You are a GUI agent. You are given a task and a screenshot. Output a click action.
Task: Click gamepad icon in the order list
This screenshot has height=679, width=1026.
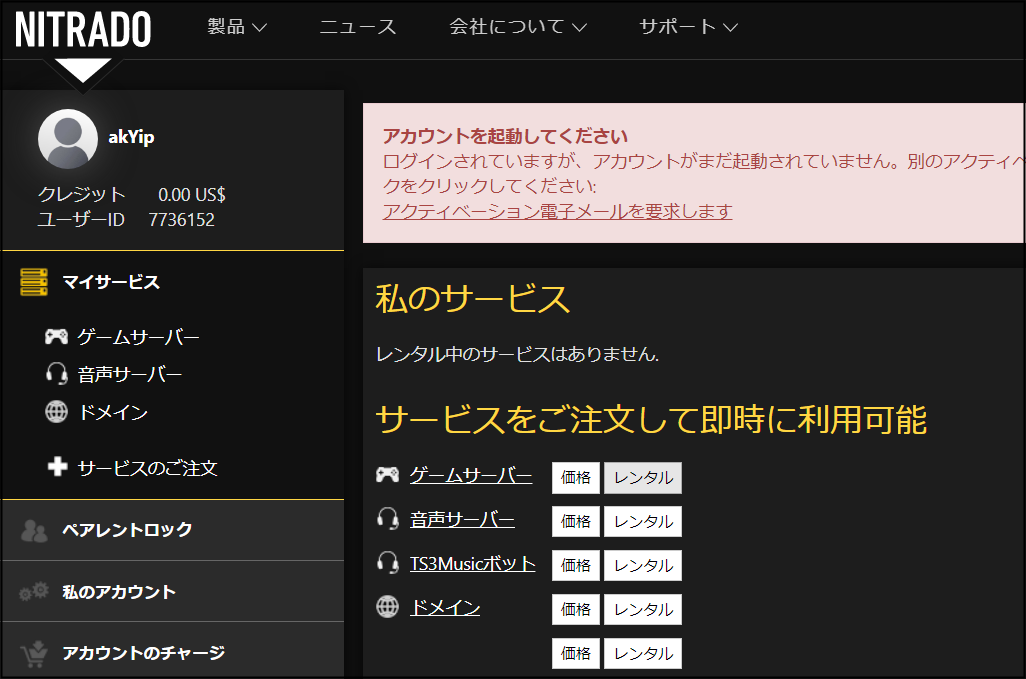(387, 475)
